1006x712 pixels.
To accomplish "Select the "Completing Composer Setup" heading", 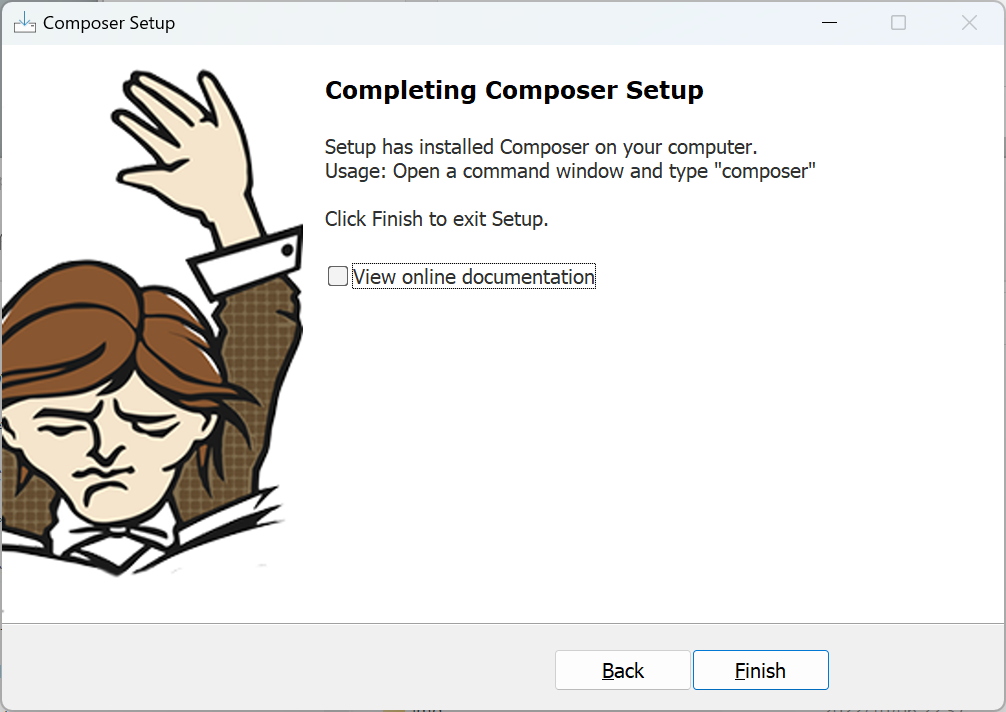I will pyautogui.click(x=514, y=90).
